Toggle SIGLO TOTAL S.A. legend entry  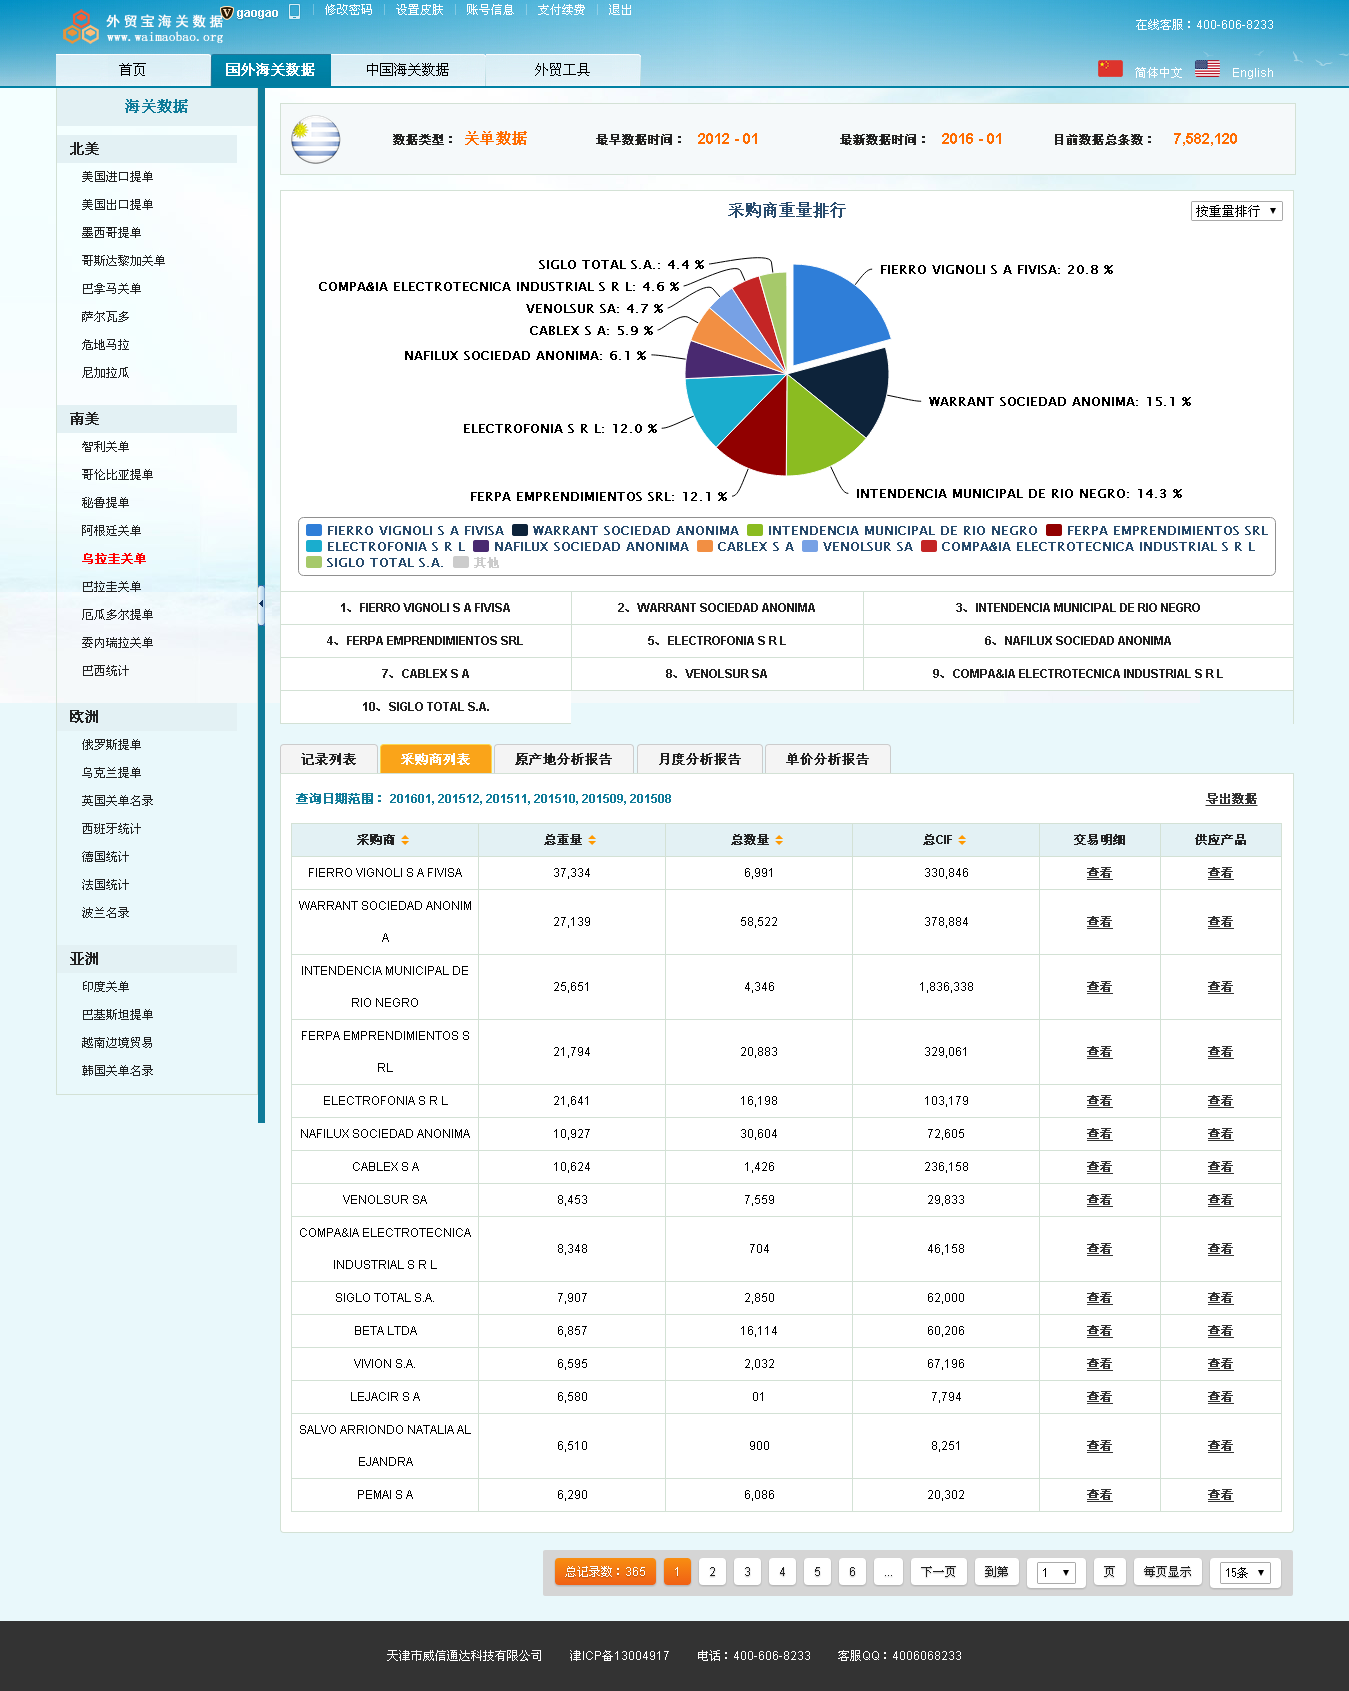[375, 562]
